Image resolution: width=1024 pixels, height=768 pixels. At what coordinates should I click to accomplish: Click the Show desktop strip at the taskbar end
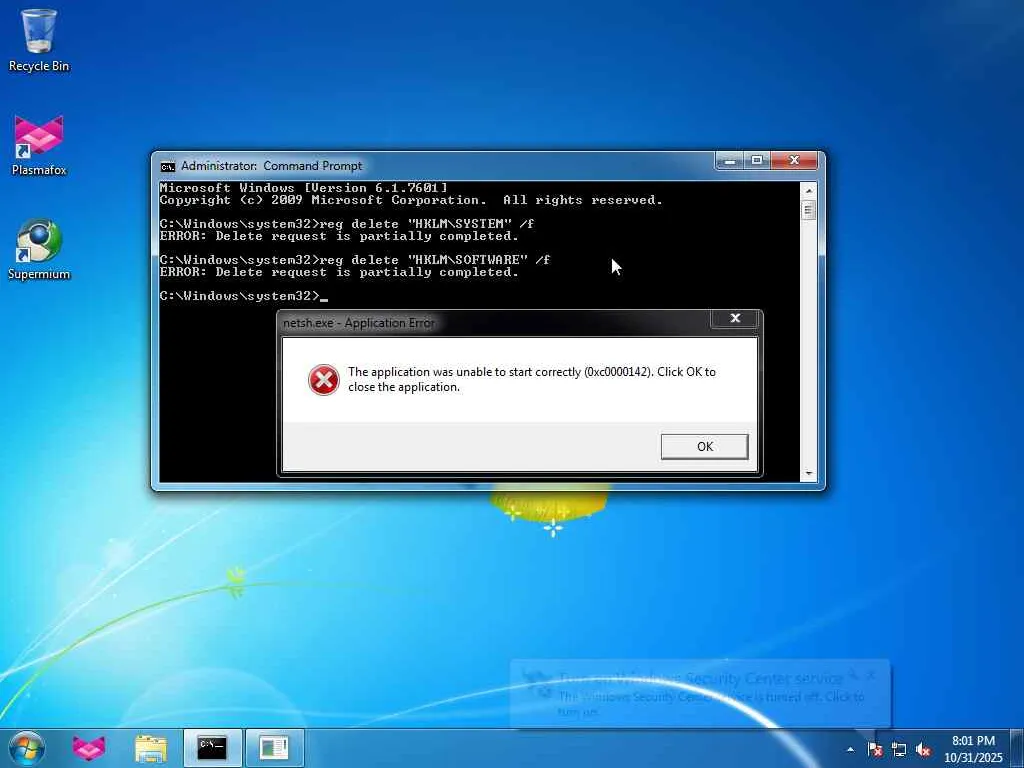pyautogui.click(x=1017, y=748)
